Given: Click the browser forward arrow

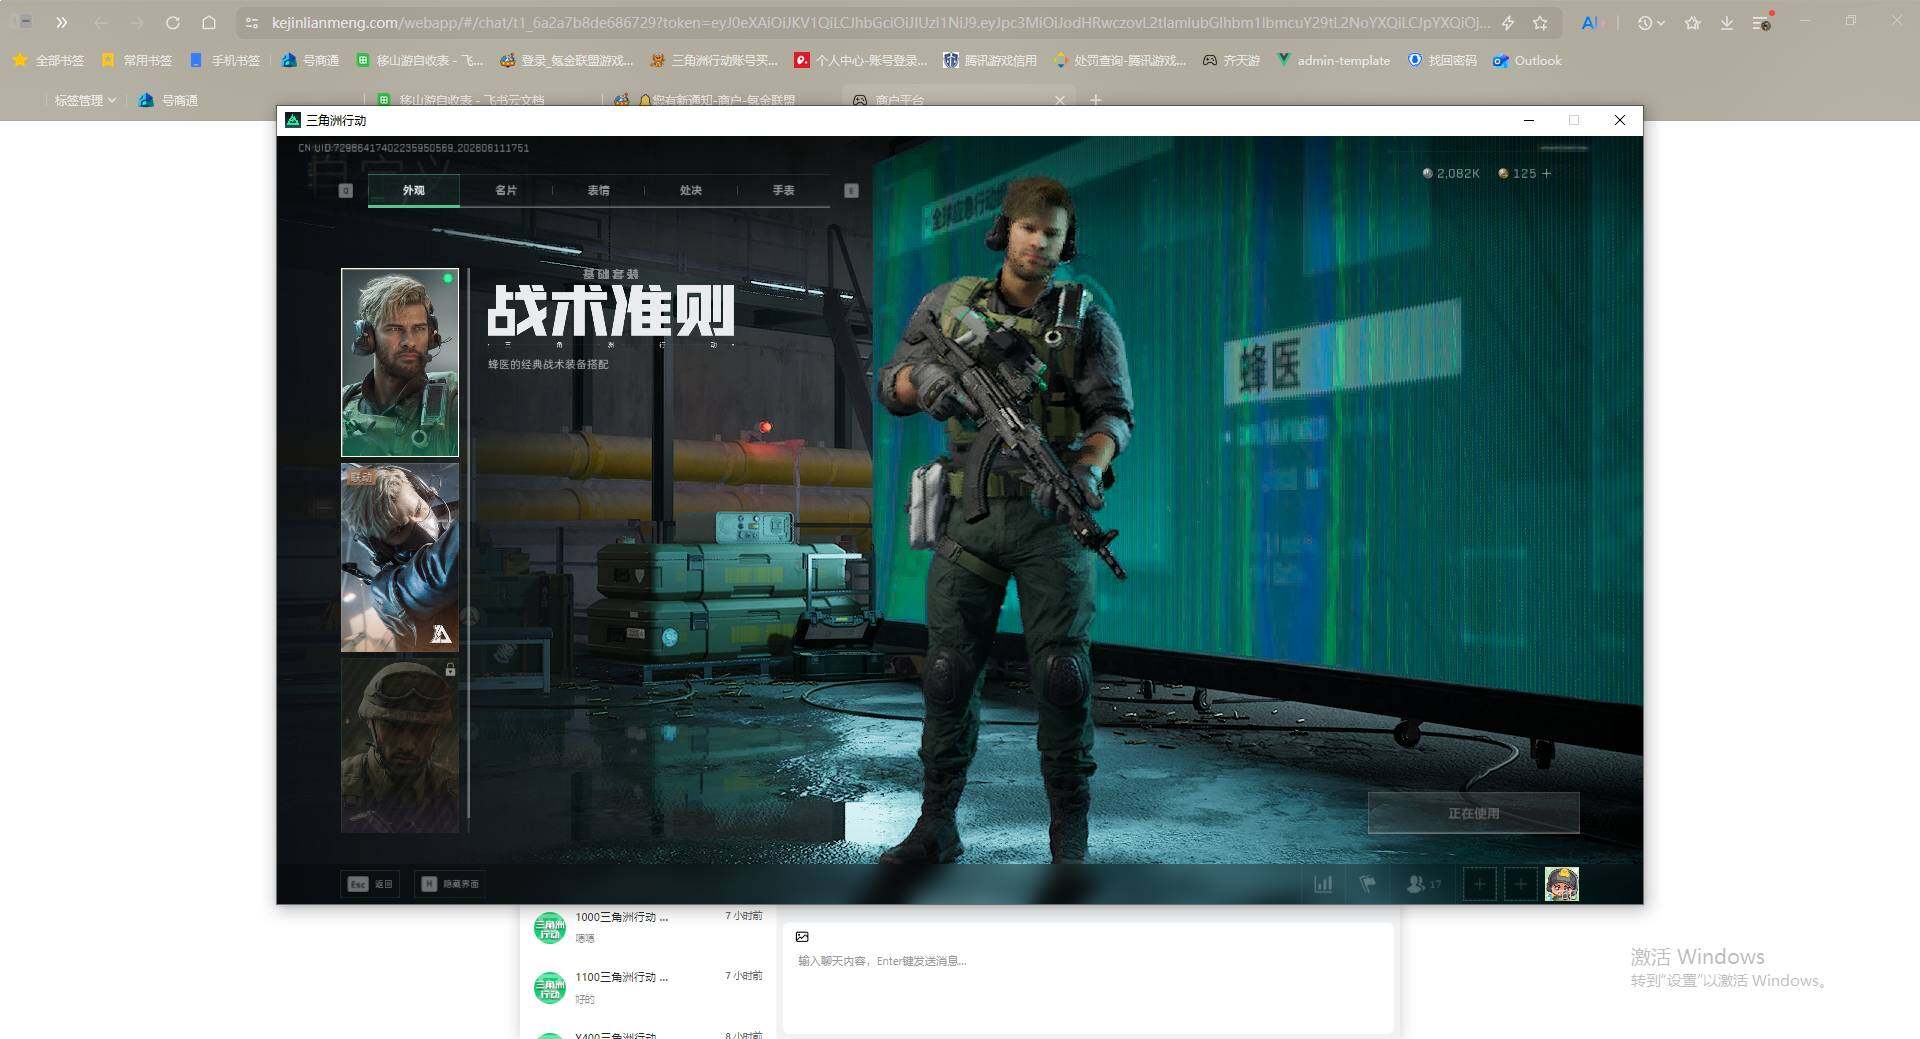Looking at the screenshot, I should (x=137, y=22).
